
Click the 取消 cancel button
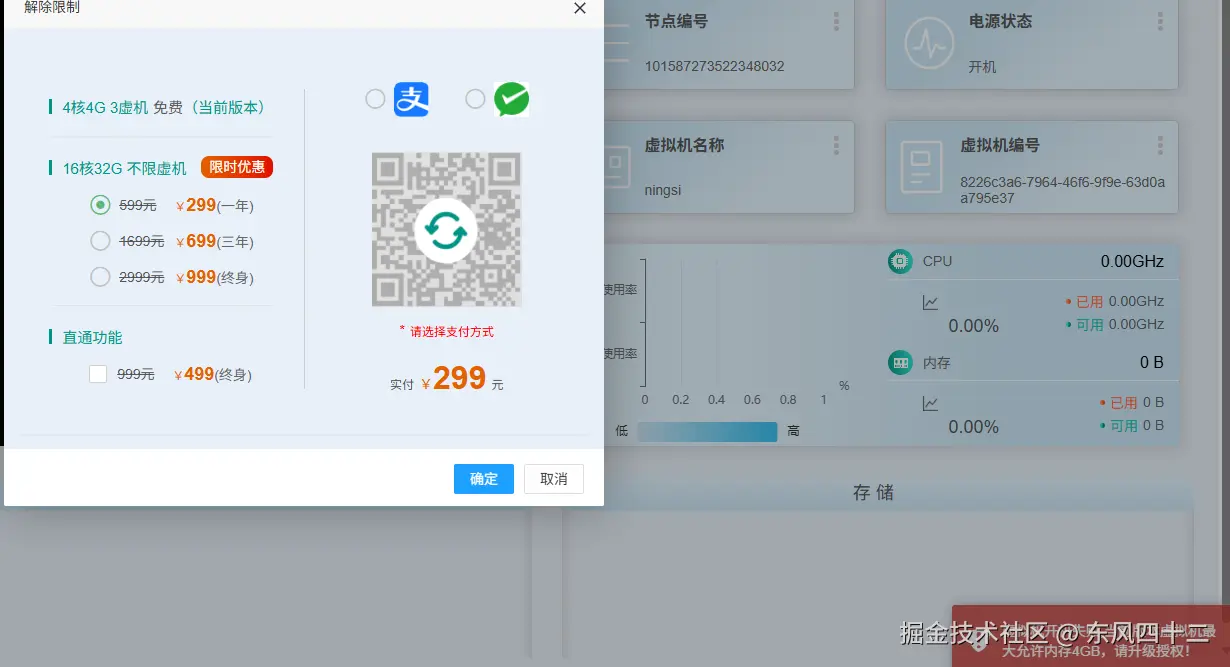coord(553,479)
